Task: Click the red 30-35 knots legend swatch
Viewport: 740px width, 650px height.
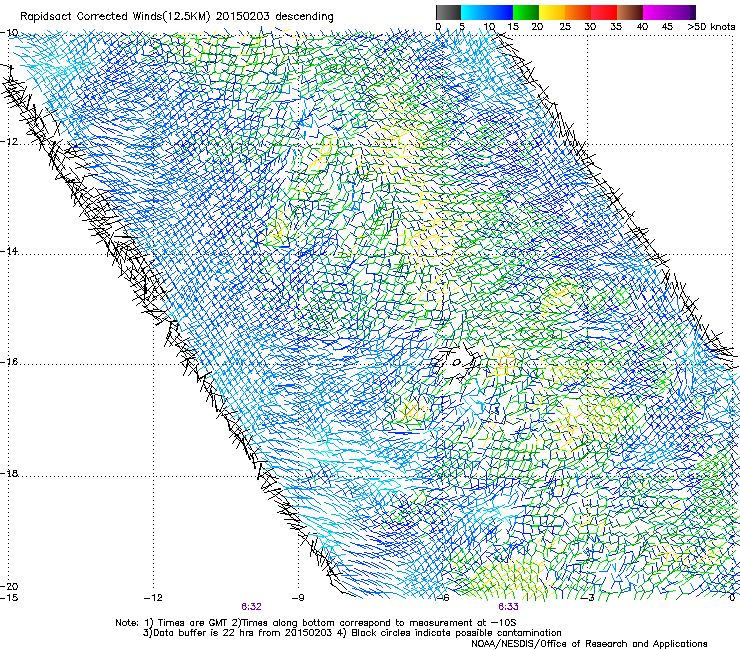Action: (604, 12)
